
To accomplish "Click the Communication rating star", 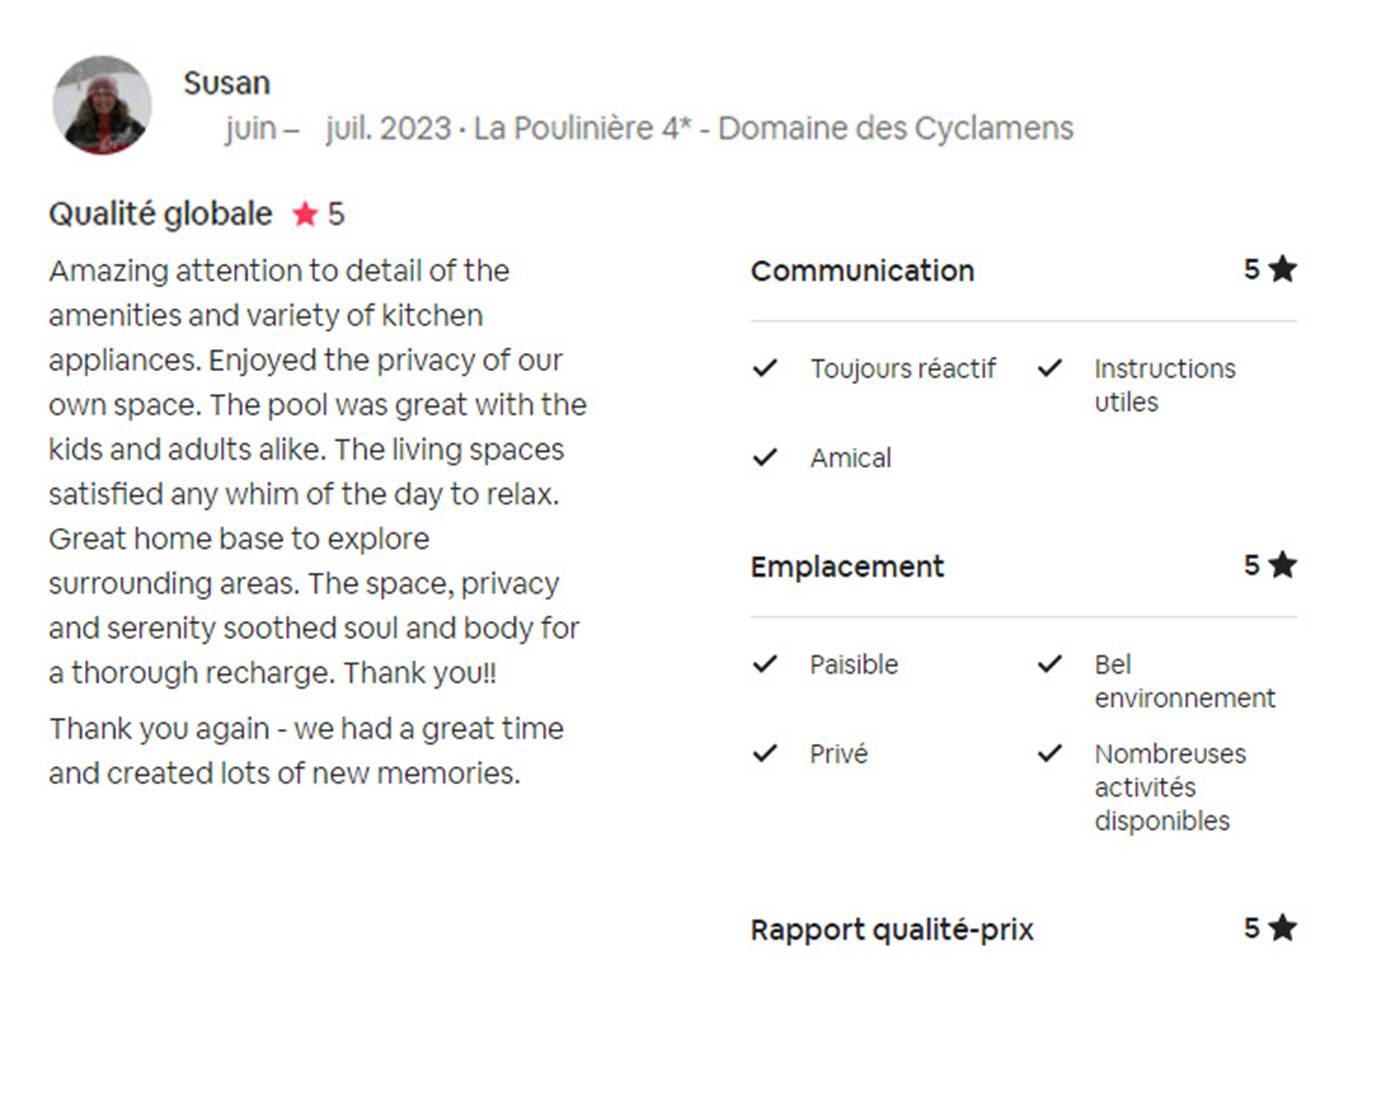I will tap(1282, 269).
